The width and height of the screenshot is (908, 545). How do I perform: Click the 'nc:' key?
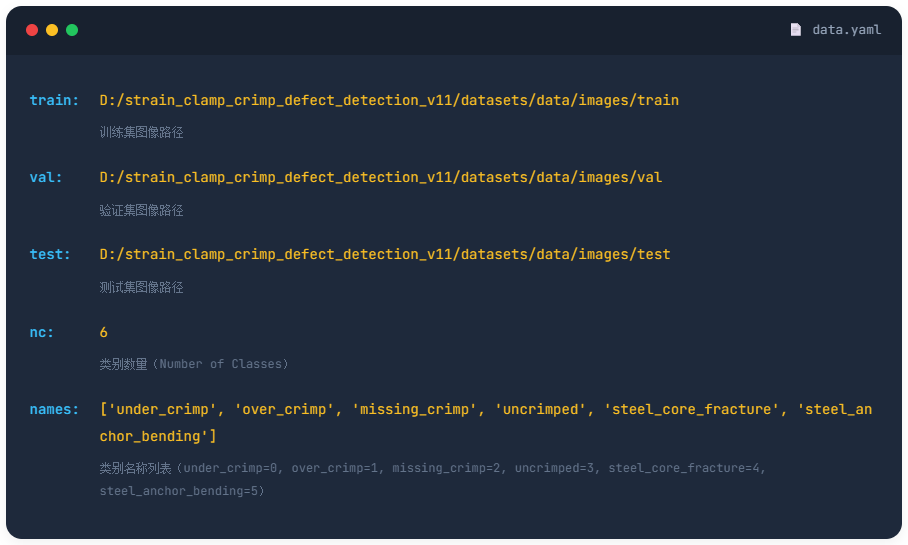pyautogui.click(x=42, y=332)
